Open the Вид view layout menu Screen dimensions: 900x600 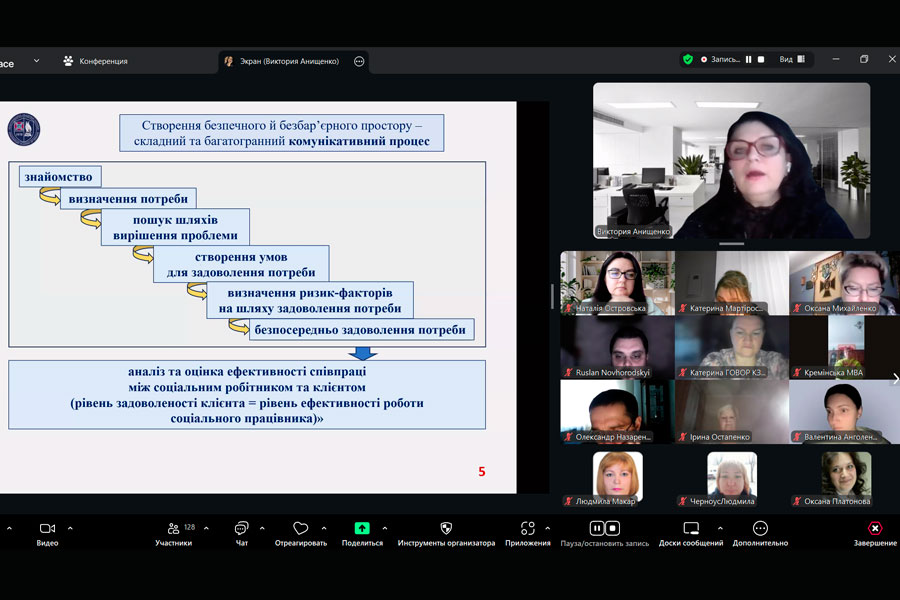(792, 59)
